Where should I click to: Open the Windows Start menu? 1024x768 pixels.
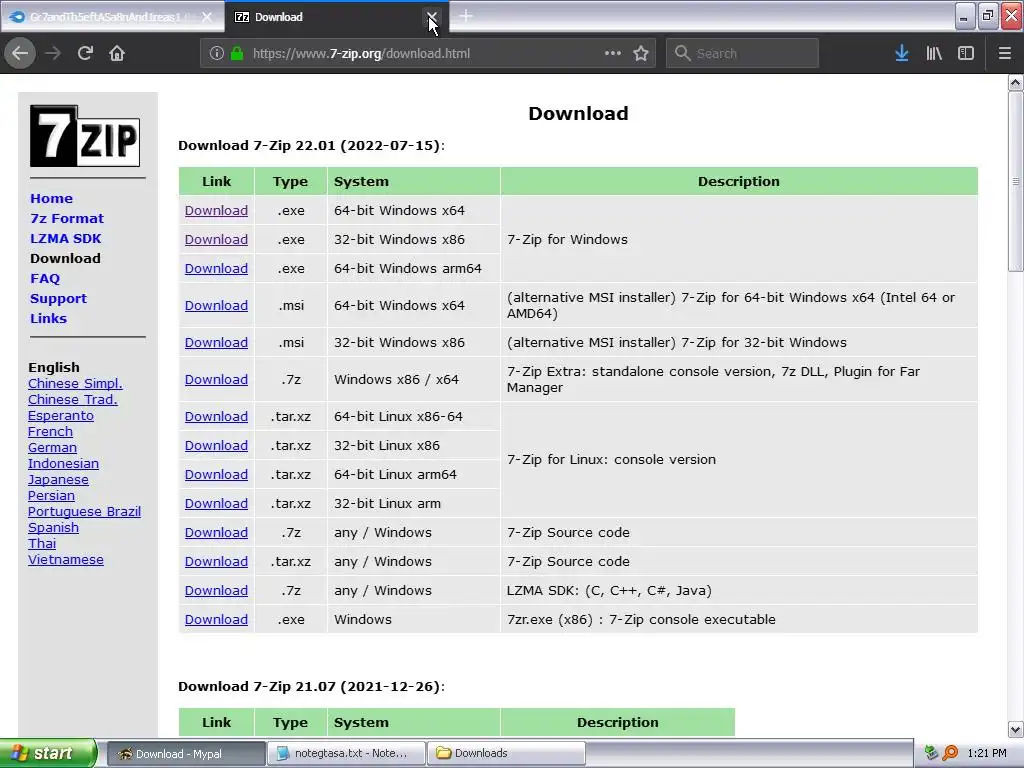point(48,753)
